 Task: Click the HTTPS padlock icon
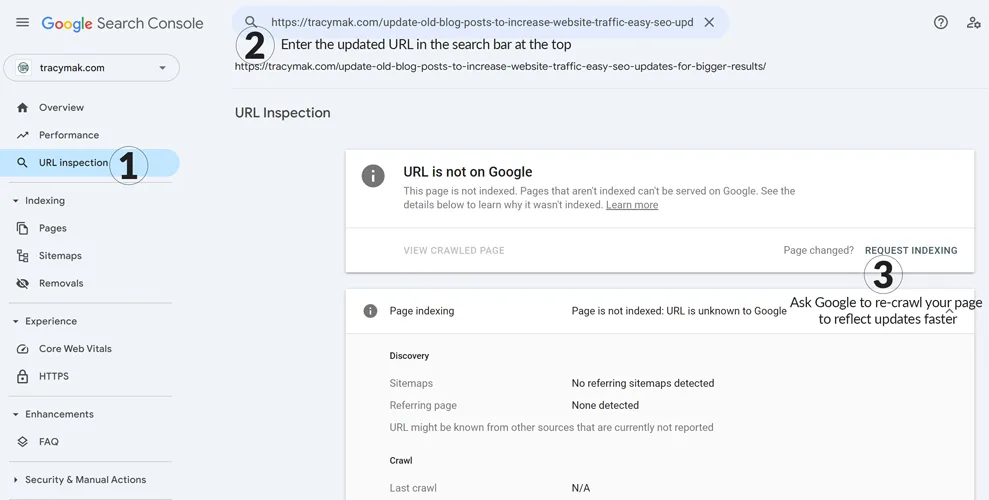pos(23,376)
